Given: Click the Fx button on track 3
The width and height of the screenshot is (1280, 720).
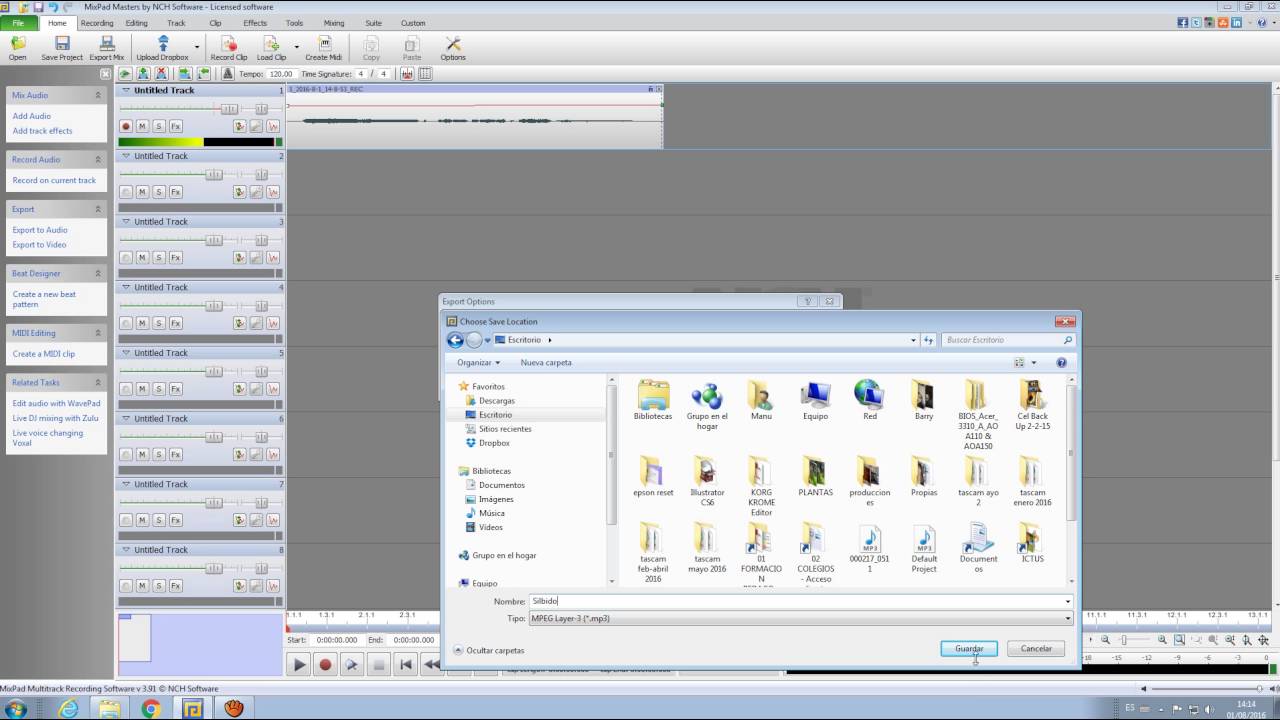Looking at the screenshot, I should [x=175, y=258].
